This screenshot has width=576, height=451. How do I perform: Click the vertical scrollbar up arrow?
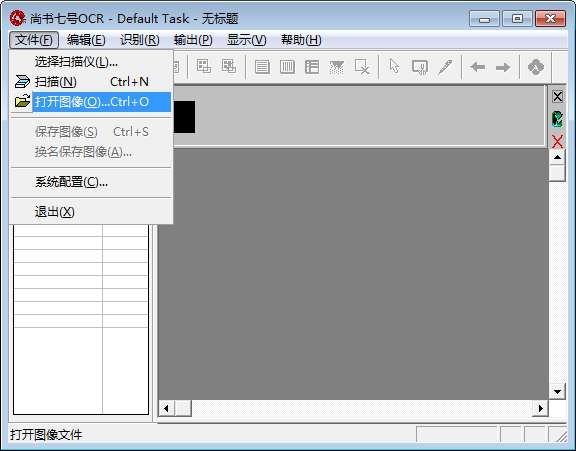[x=557, y=158]
